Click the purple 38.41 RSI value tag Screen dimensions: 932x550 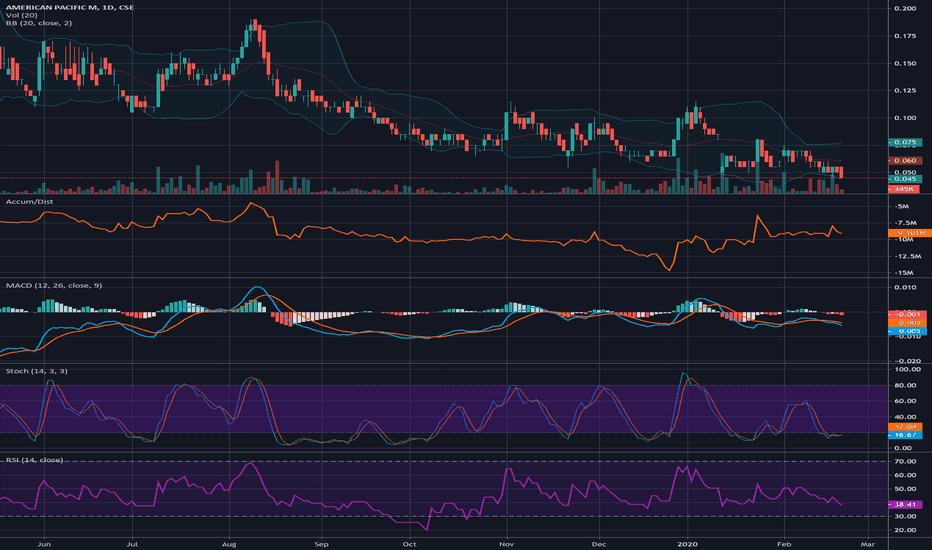click(905, 504)
